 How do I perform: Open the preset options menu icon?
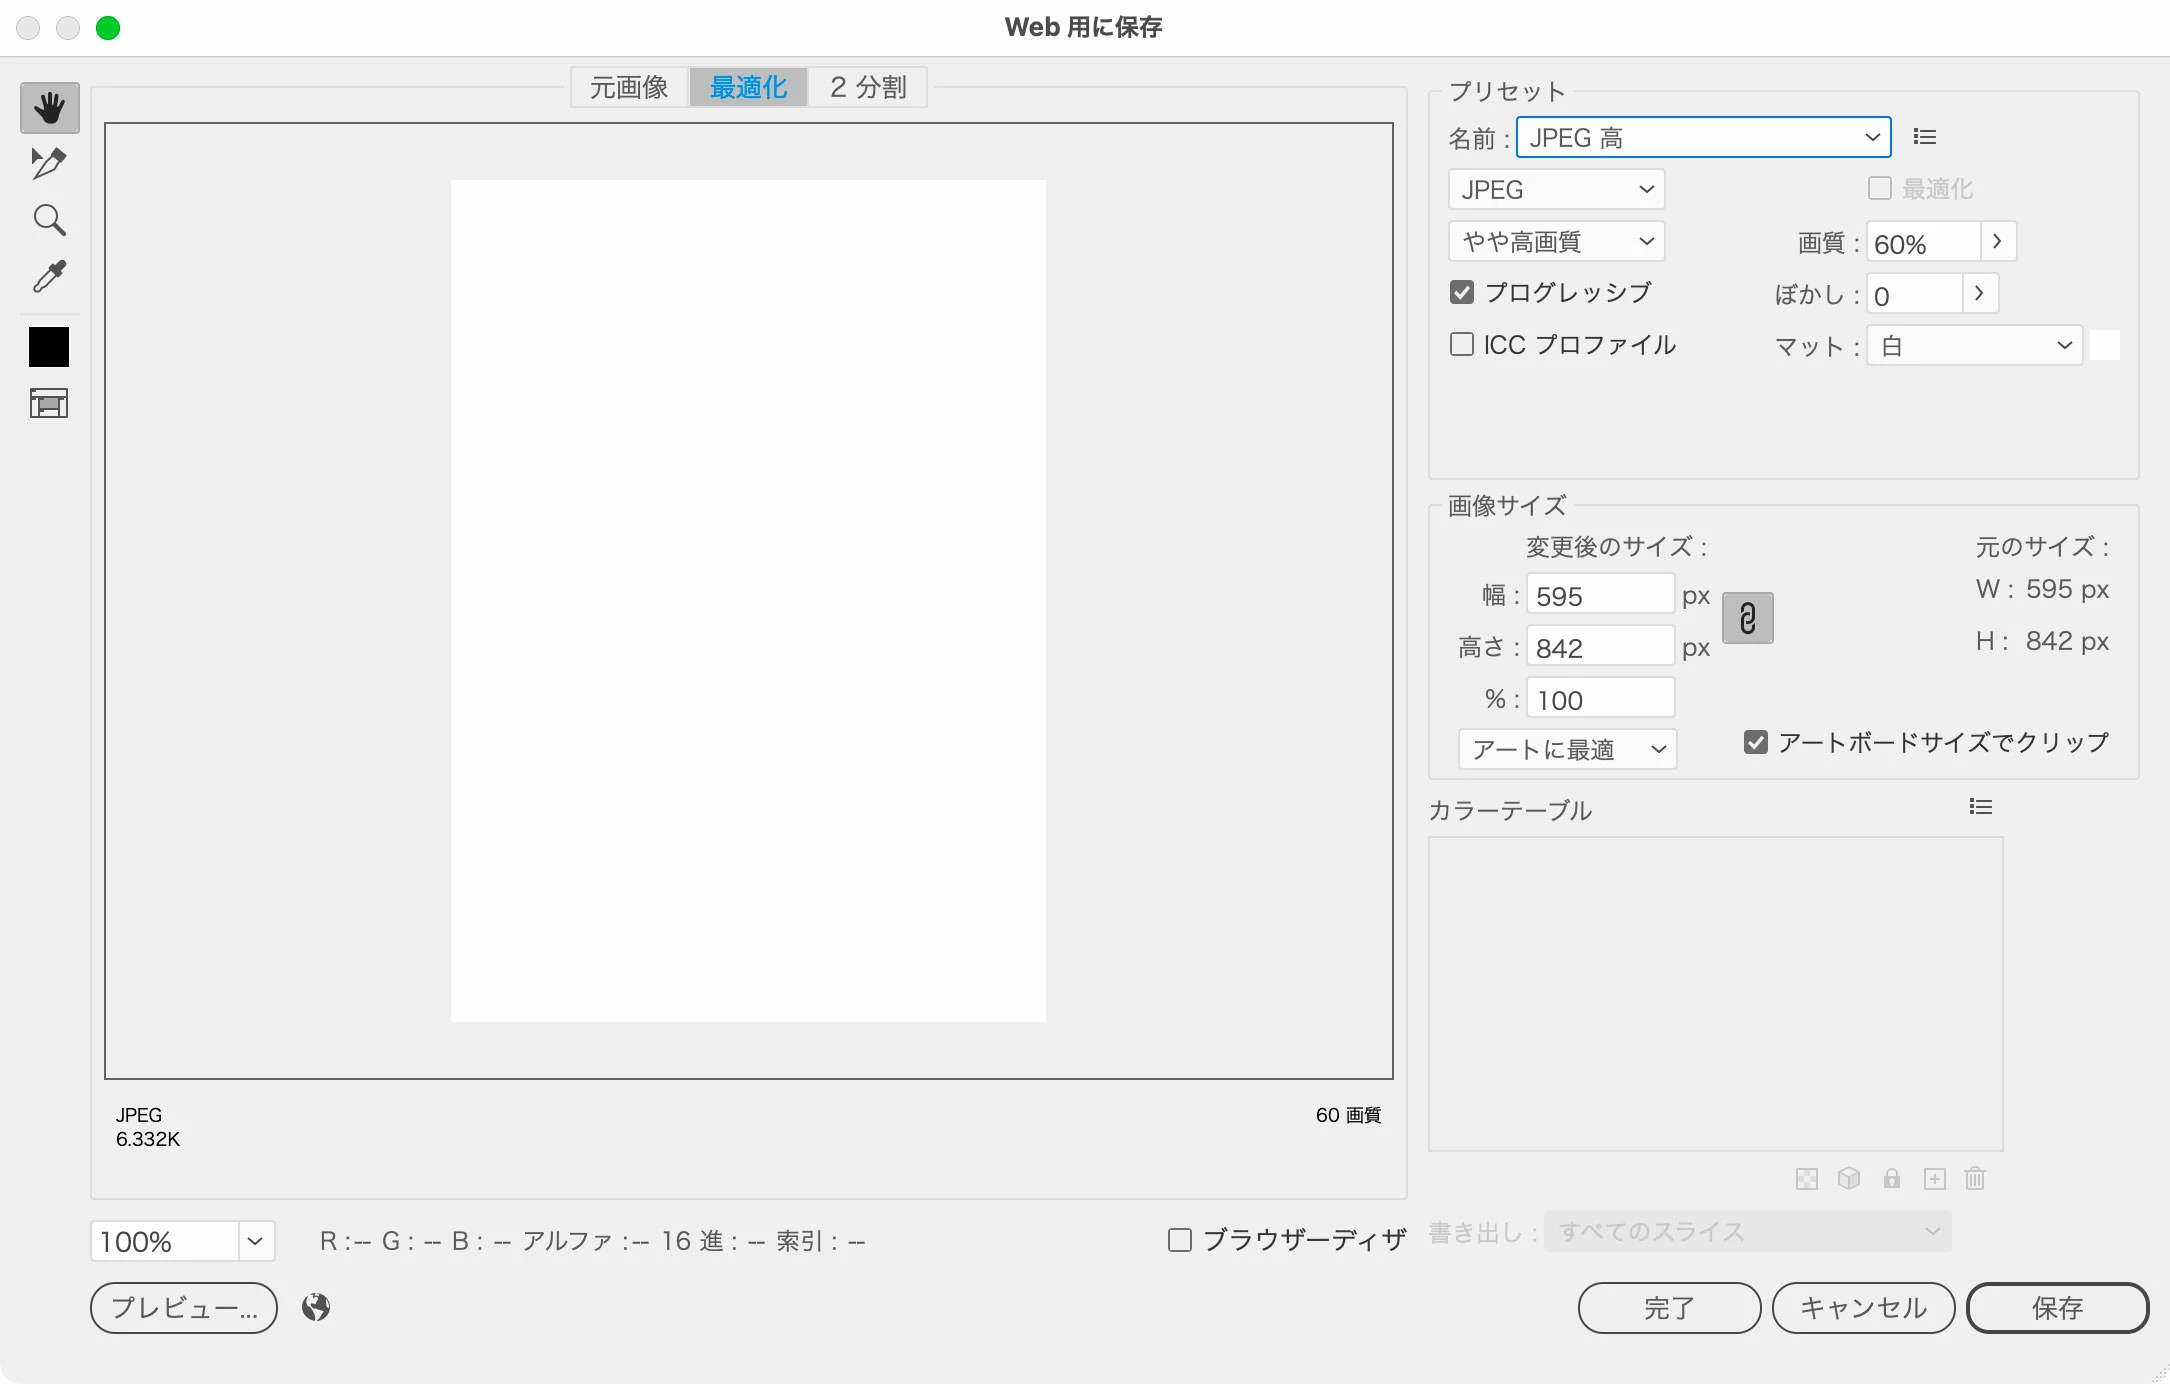(x=1925, y=137)
